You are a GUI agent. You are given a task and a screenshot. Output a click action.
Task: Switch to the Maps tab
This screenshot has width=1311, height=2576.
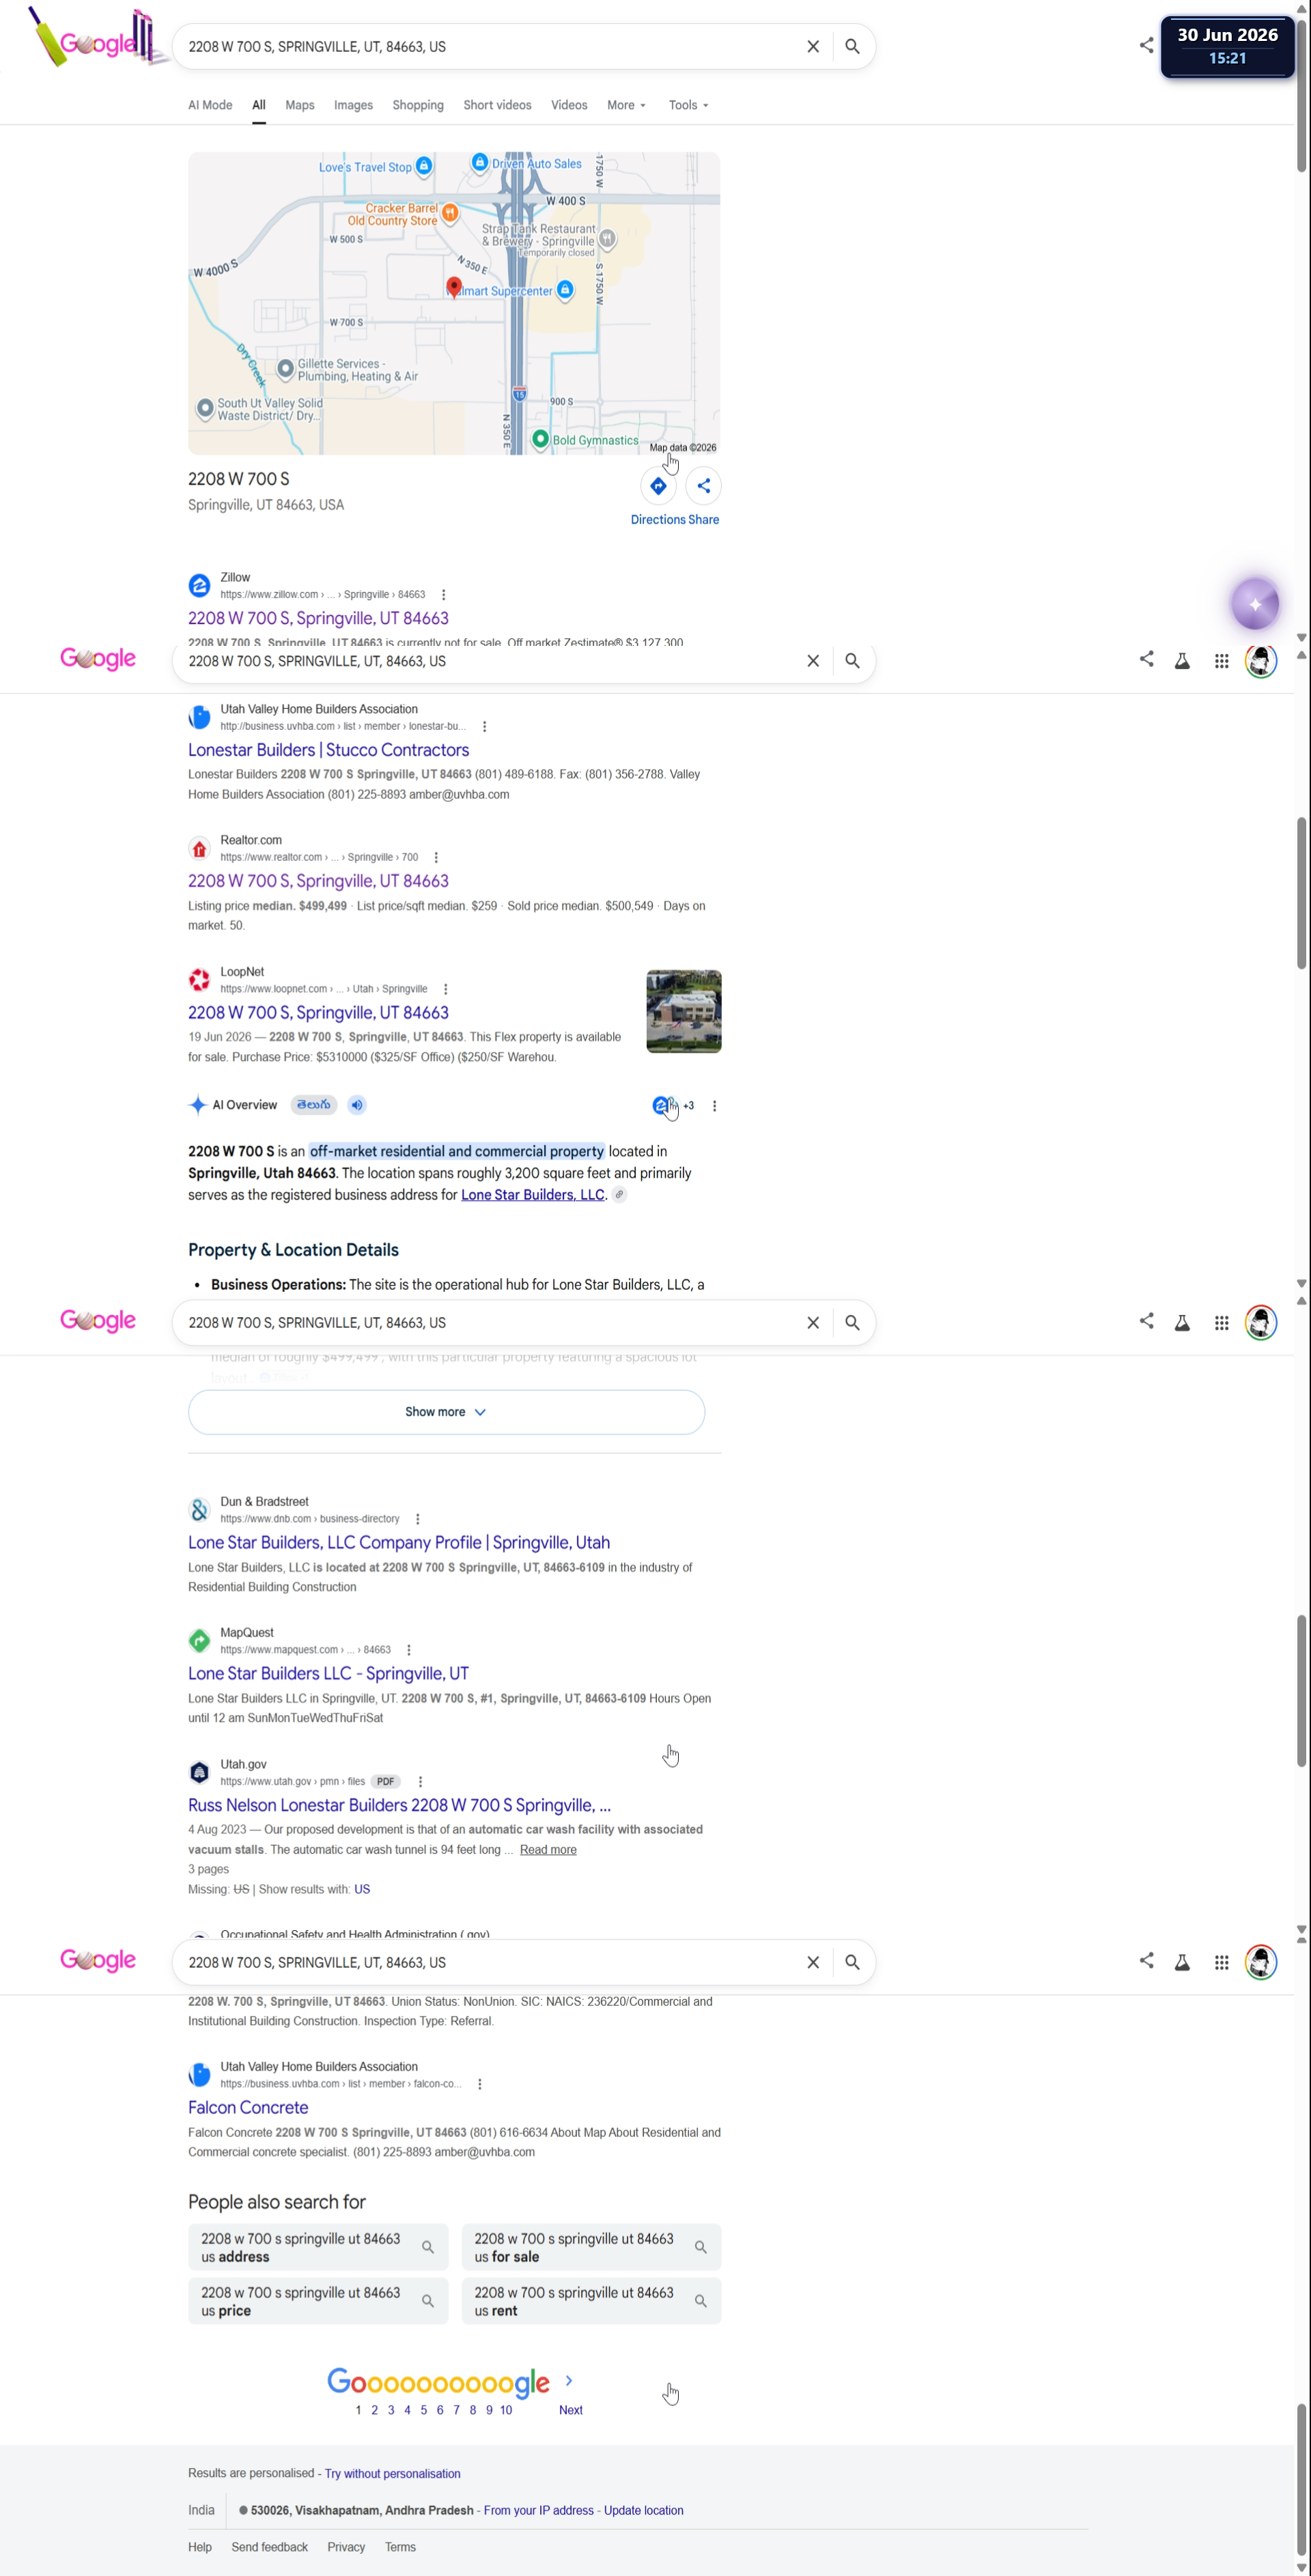point(300,105)
